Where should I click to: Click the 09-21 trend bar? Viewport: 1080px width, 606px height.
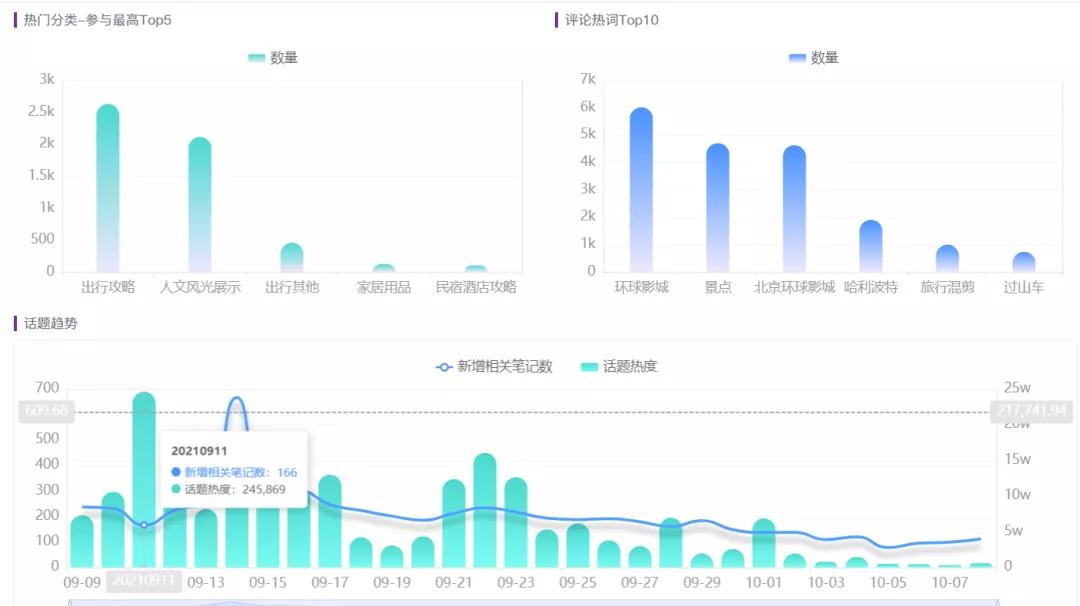[x=454, y=523]
